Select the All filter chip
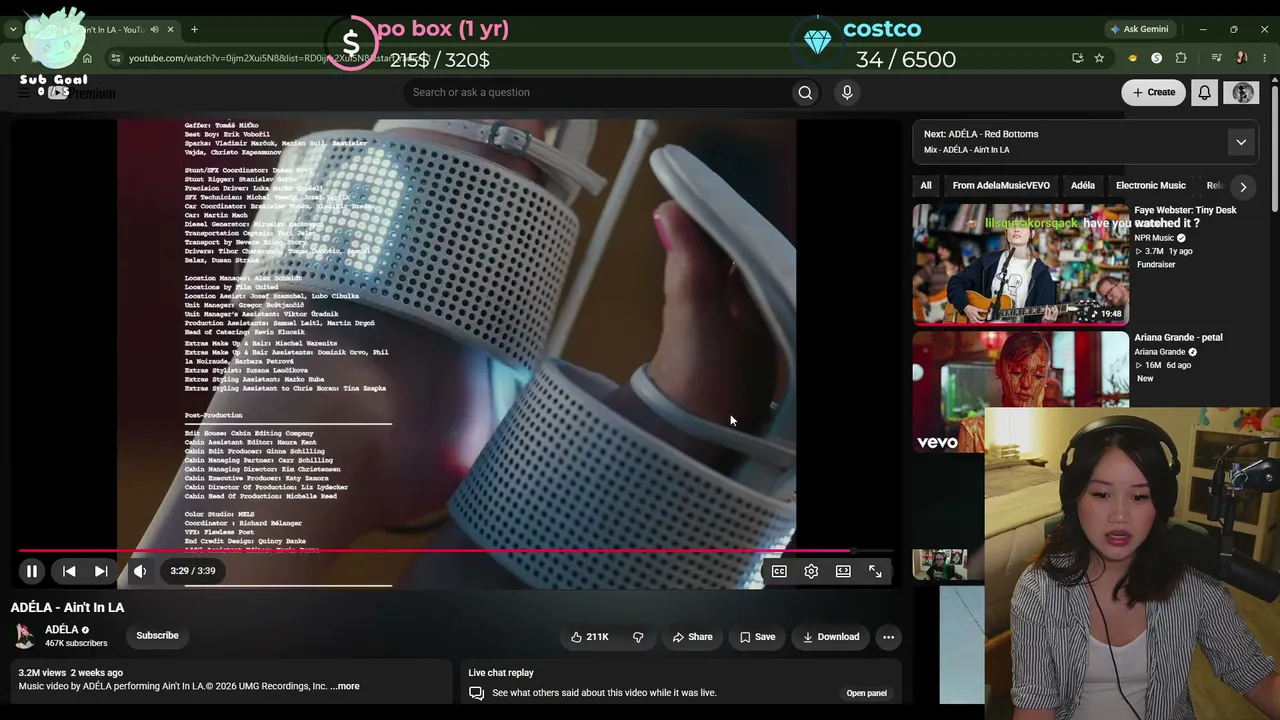The image size is (1280, 720). [x=926, y=185]
